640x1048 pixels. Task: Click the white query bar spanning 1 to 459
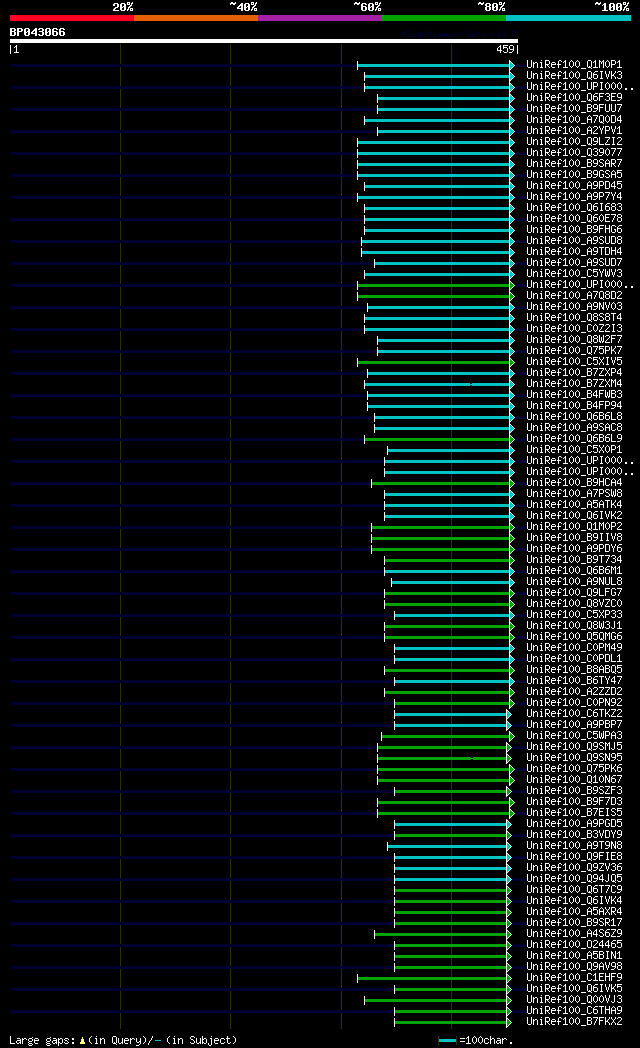click(x=264, y=41)
